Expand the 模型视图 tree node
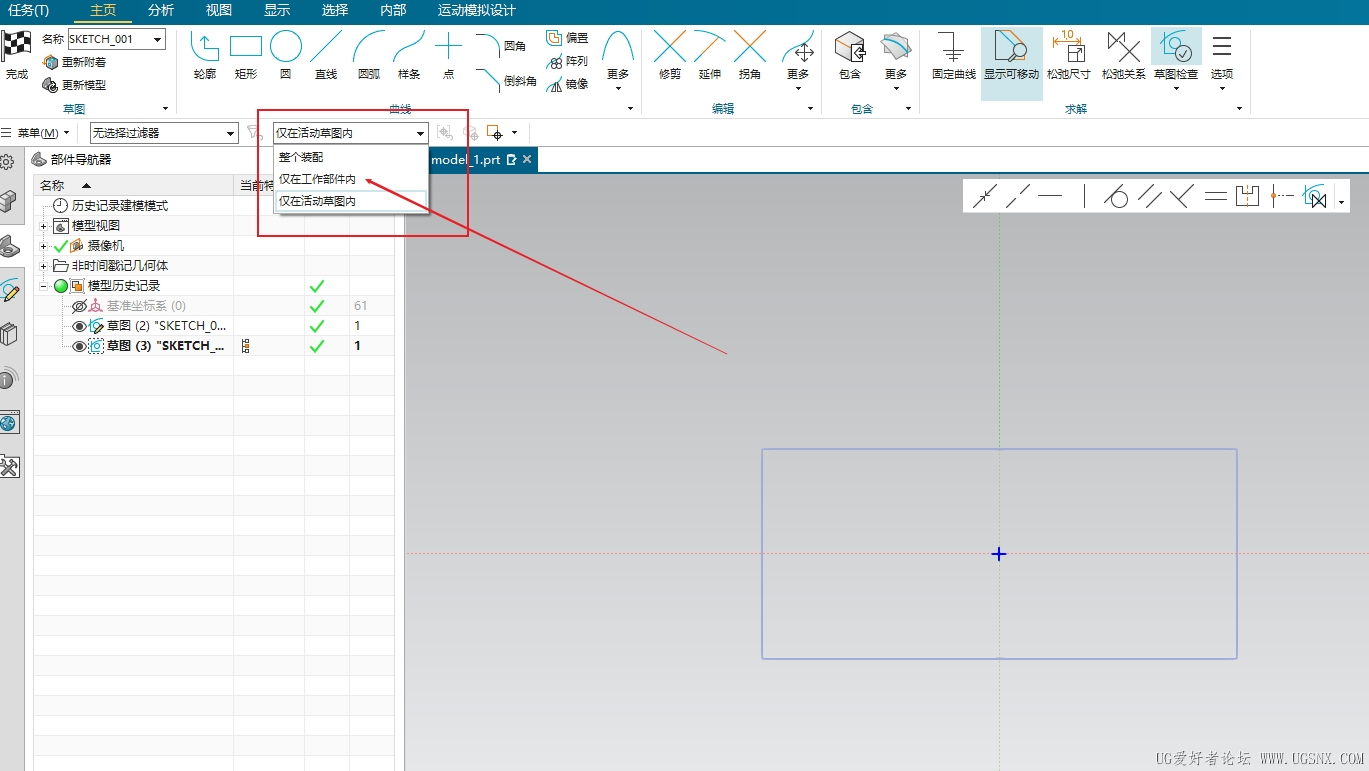Screen dimensions: 1369x771 43,226
